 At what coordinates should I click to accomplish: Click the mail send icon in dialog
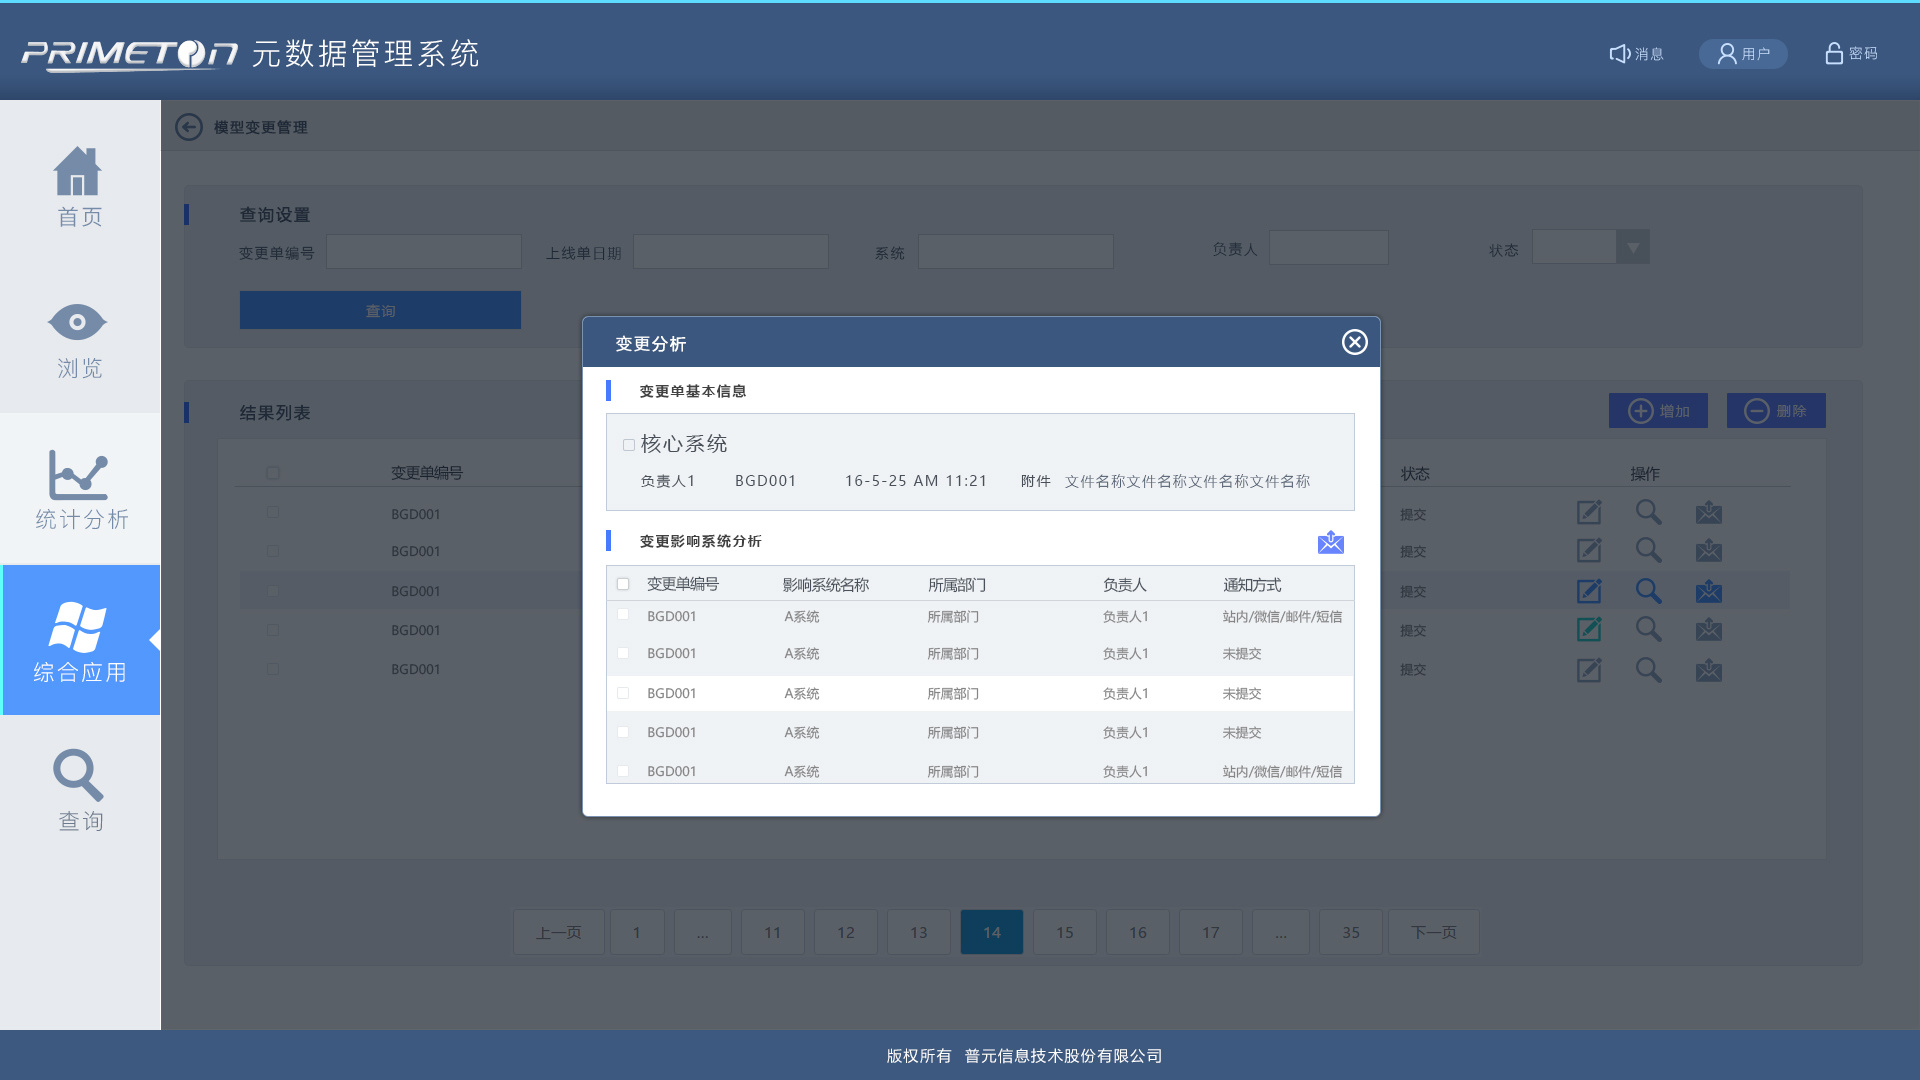[1330, 542]
